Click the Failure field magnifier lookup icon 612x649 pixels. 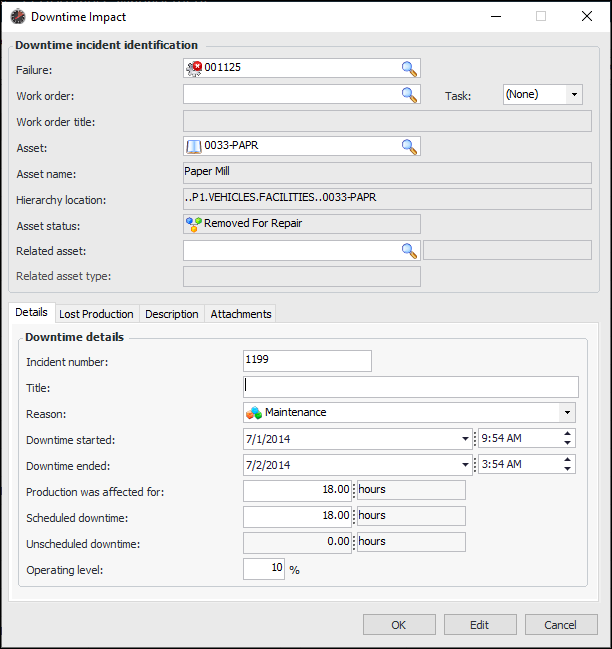(x=409, y=68)
